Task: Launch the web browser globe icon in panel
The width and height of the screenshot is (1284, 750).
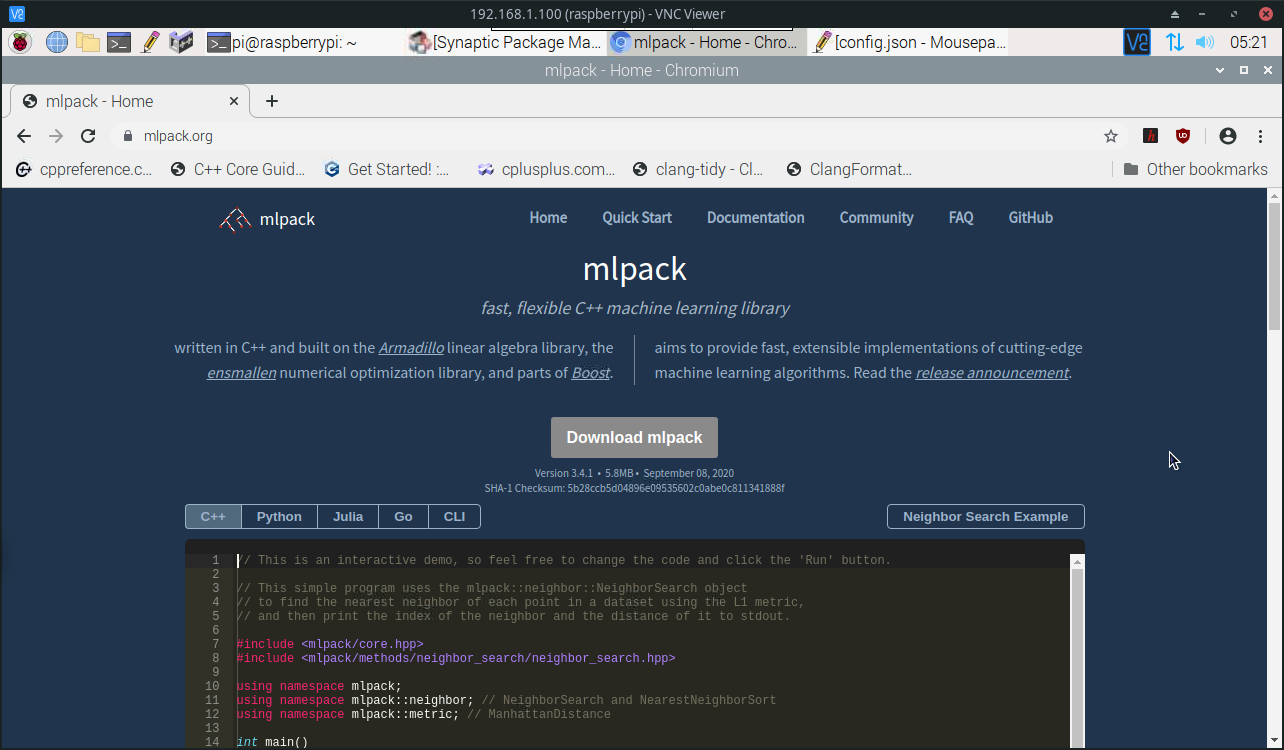Action: tap(57, 42)
